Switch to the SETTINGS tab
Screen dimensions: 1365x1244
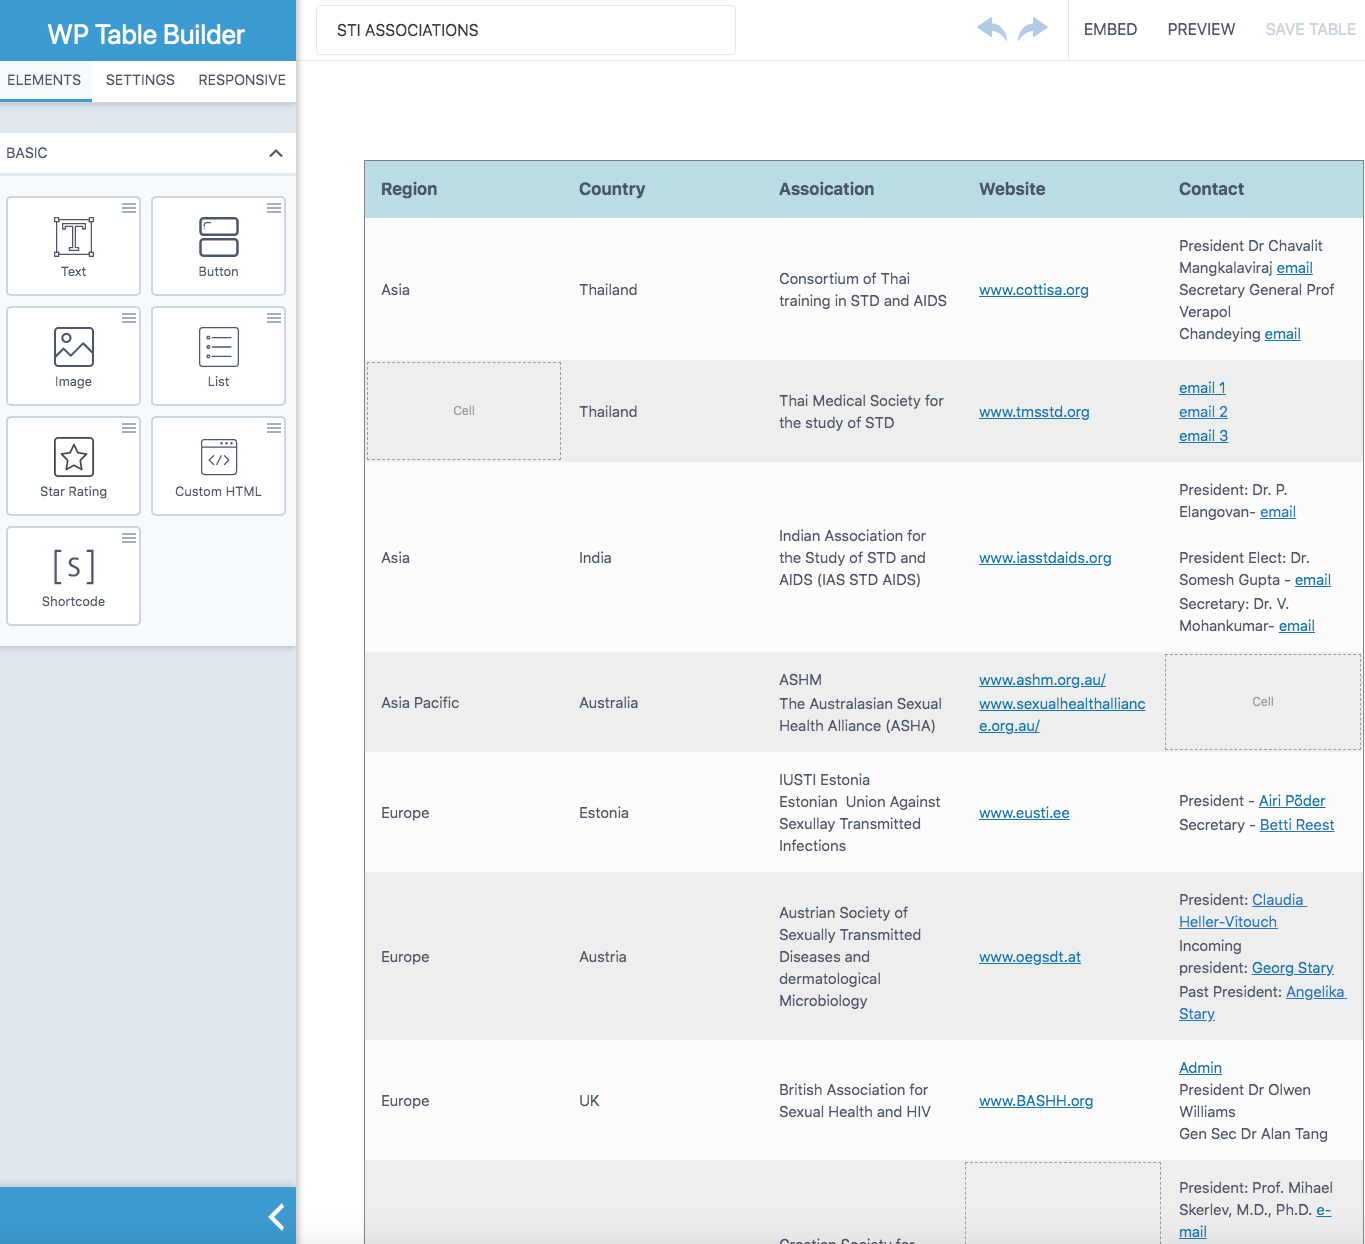pyautogui.click(x=140, y=80)
